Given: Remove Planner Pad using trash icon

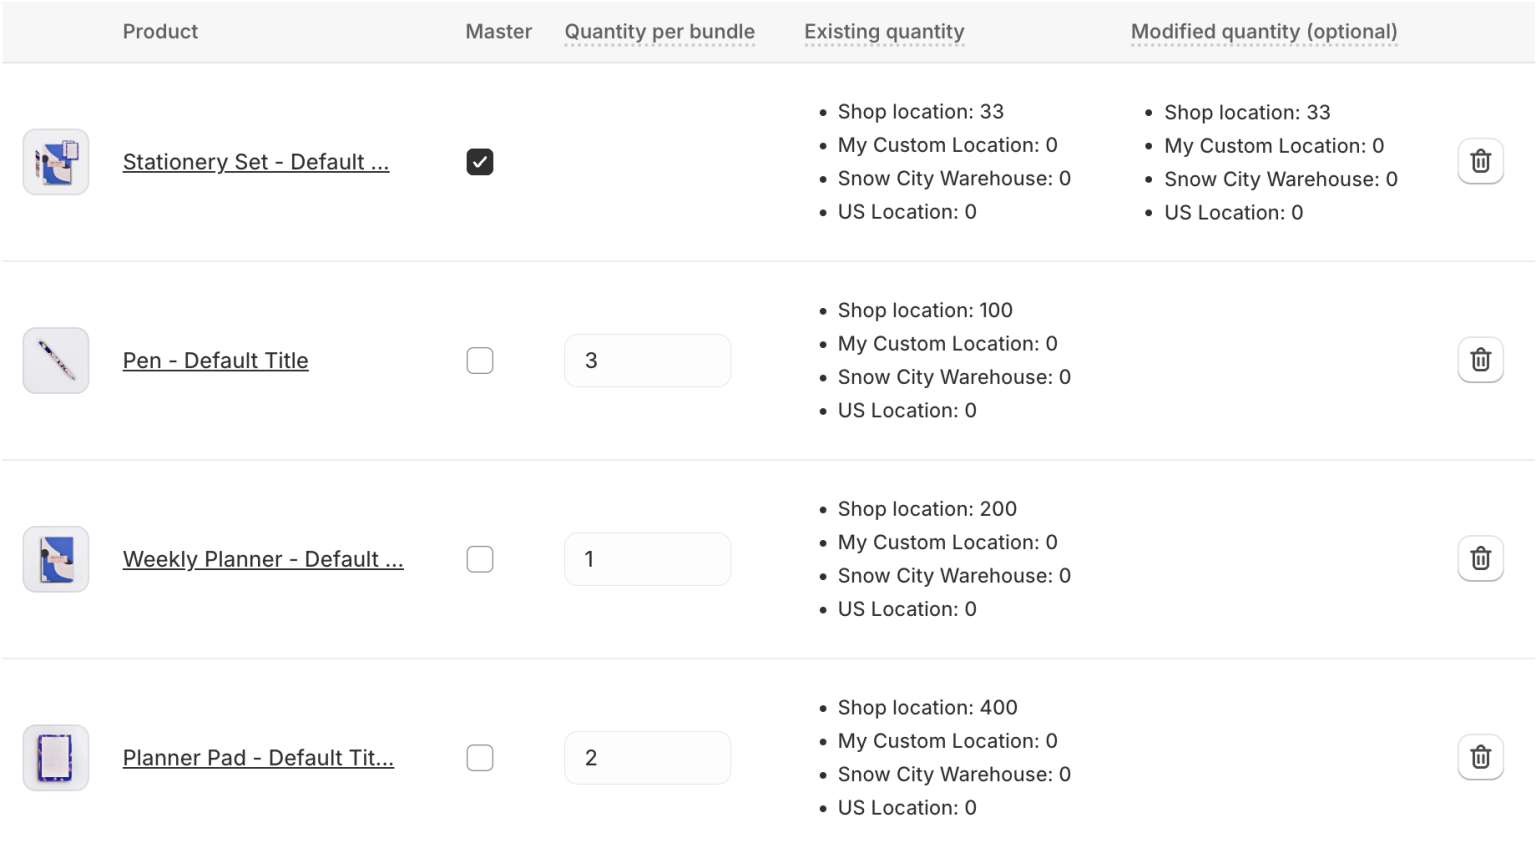Looking at the screenshot, I should (x=1480, y=757).
